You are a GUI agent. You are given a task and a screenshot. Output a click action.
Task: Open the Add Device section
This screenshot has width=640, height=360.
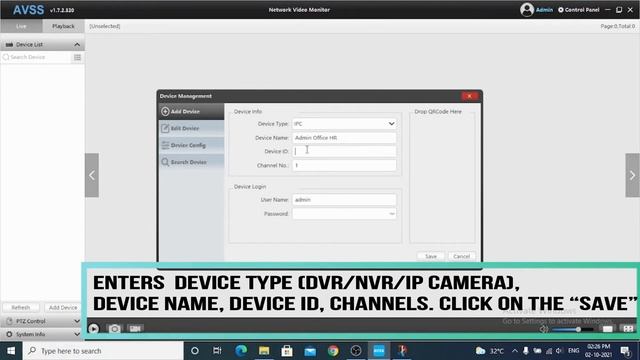pos(191,111)
